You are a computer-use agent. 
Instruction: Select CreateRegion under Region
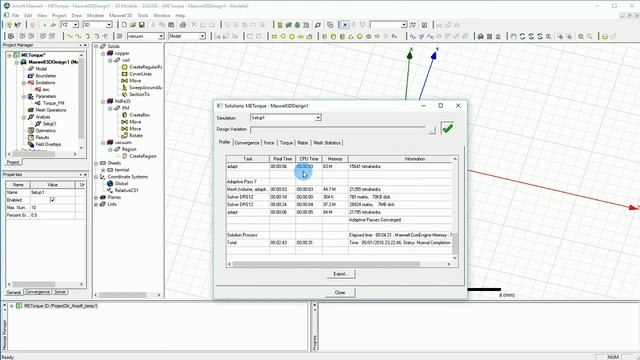[142, 156]
